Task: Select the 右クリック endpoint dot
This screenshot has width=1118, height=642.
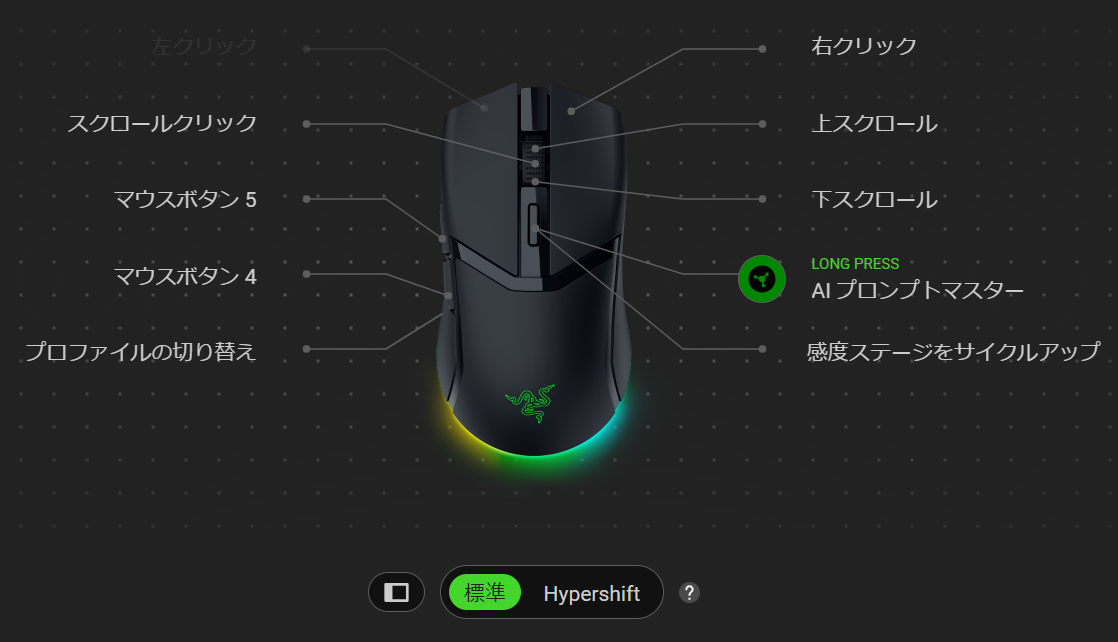Action: tap(762, 49)
